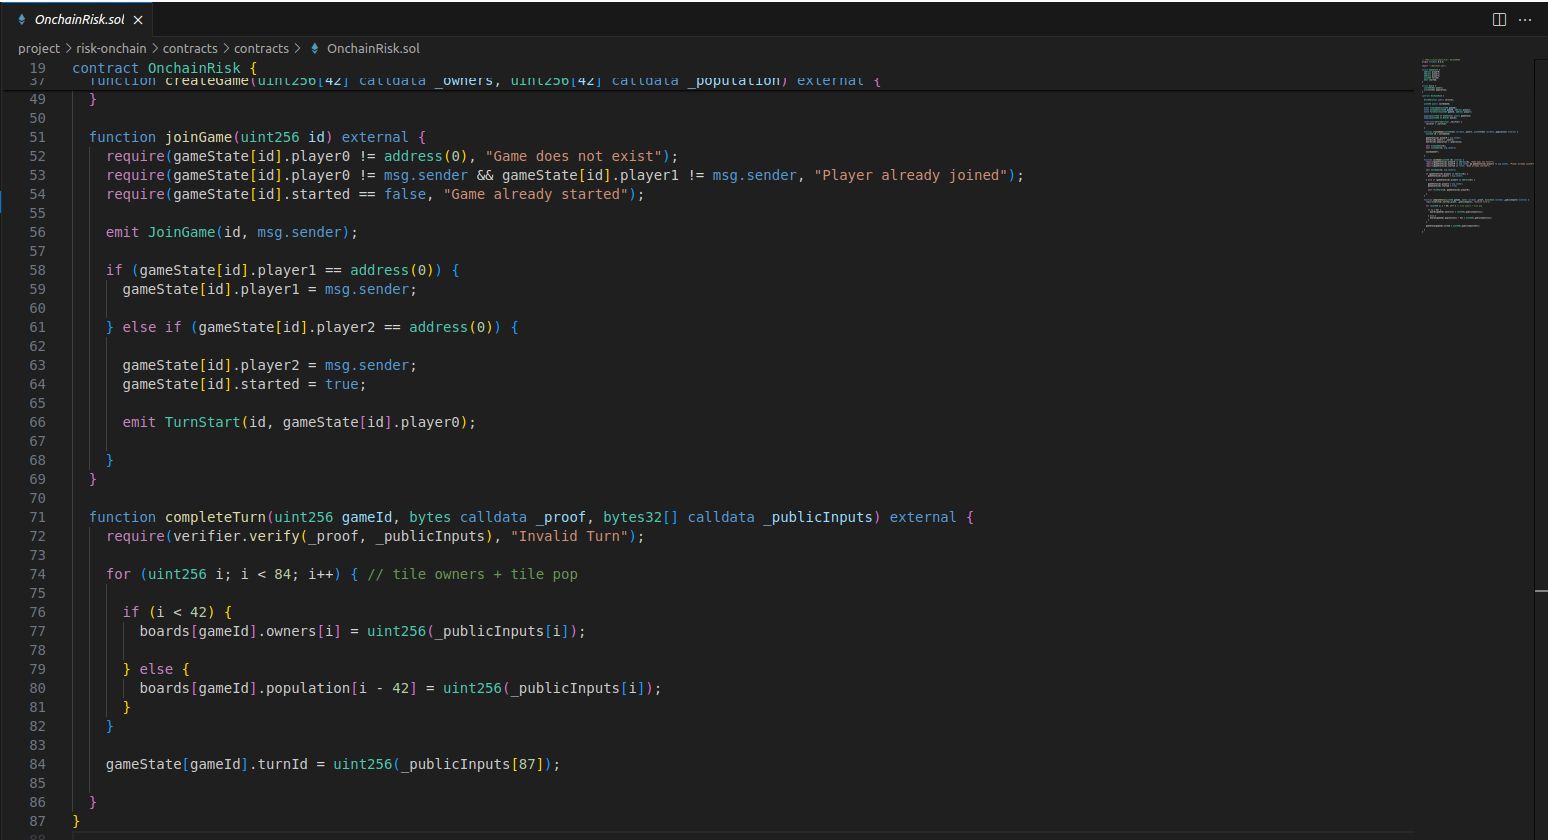Click 'population[i - 42]' on line 80
Screen dimensions: 1548x840
point(341,688)
